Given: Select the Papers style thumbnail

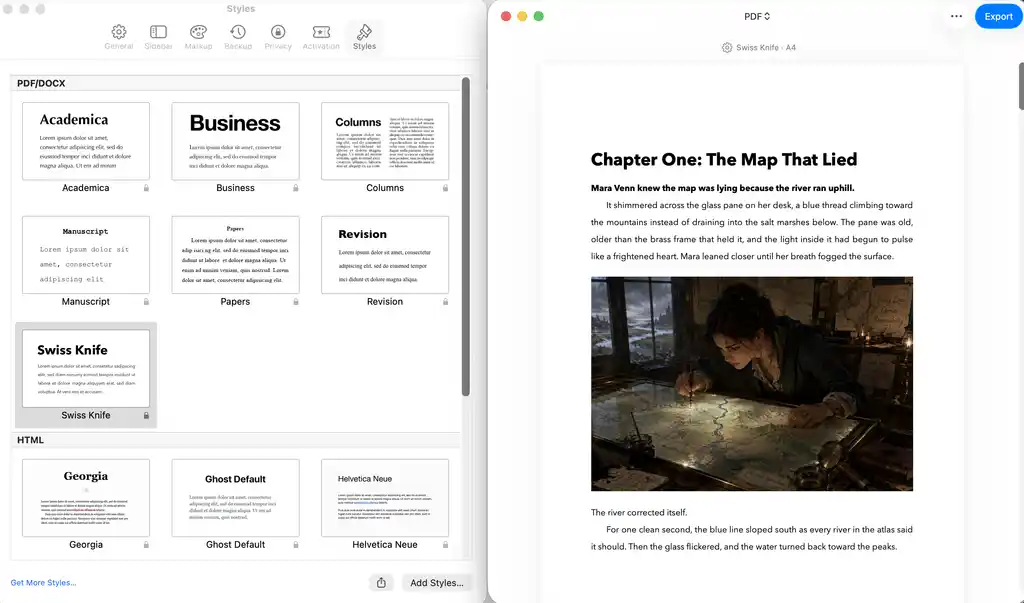Looking at the screenshot, I should [235, 255].
